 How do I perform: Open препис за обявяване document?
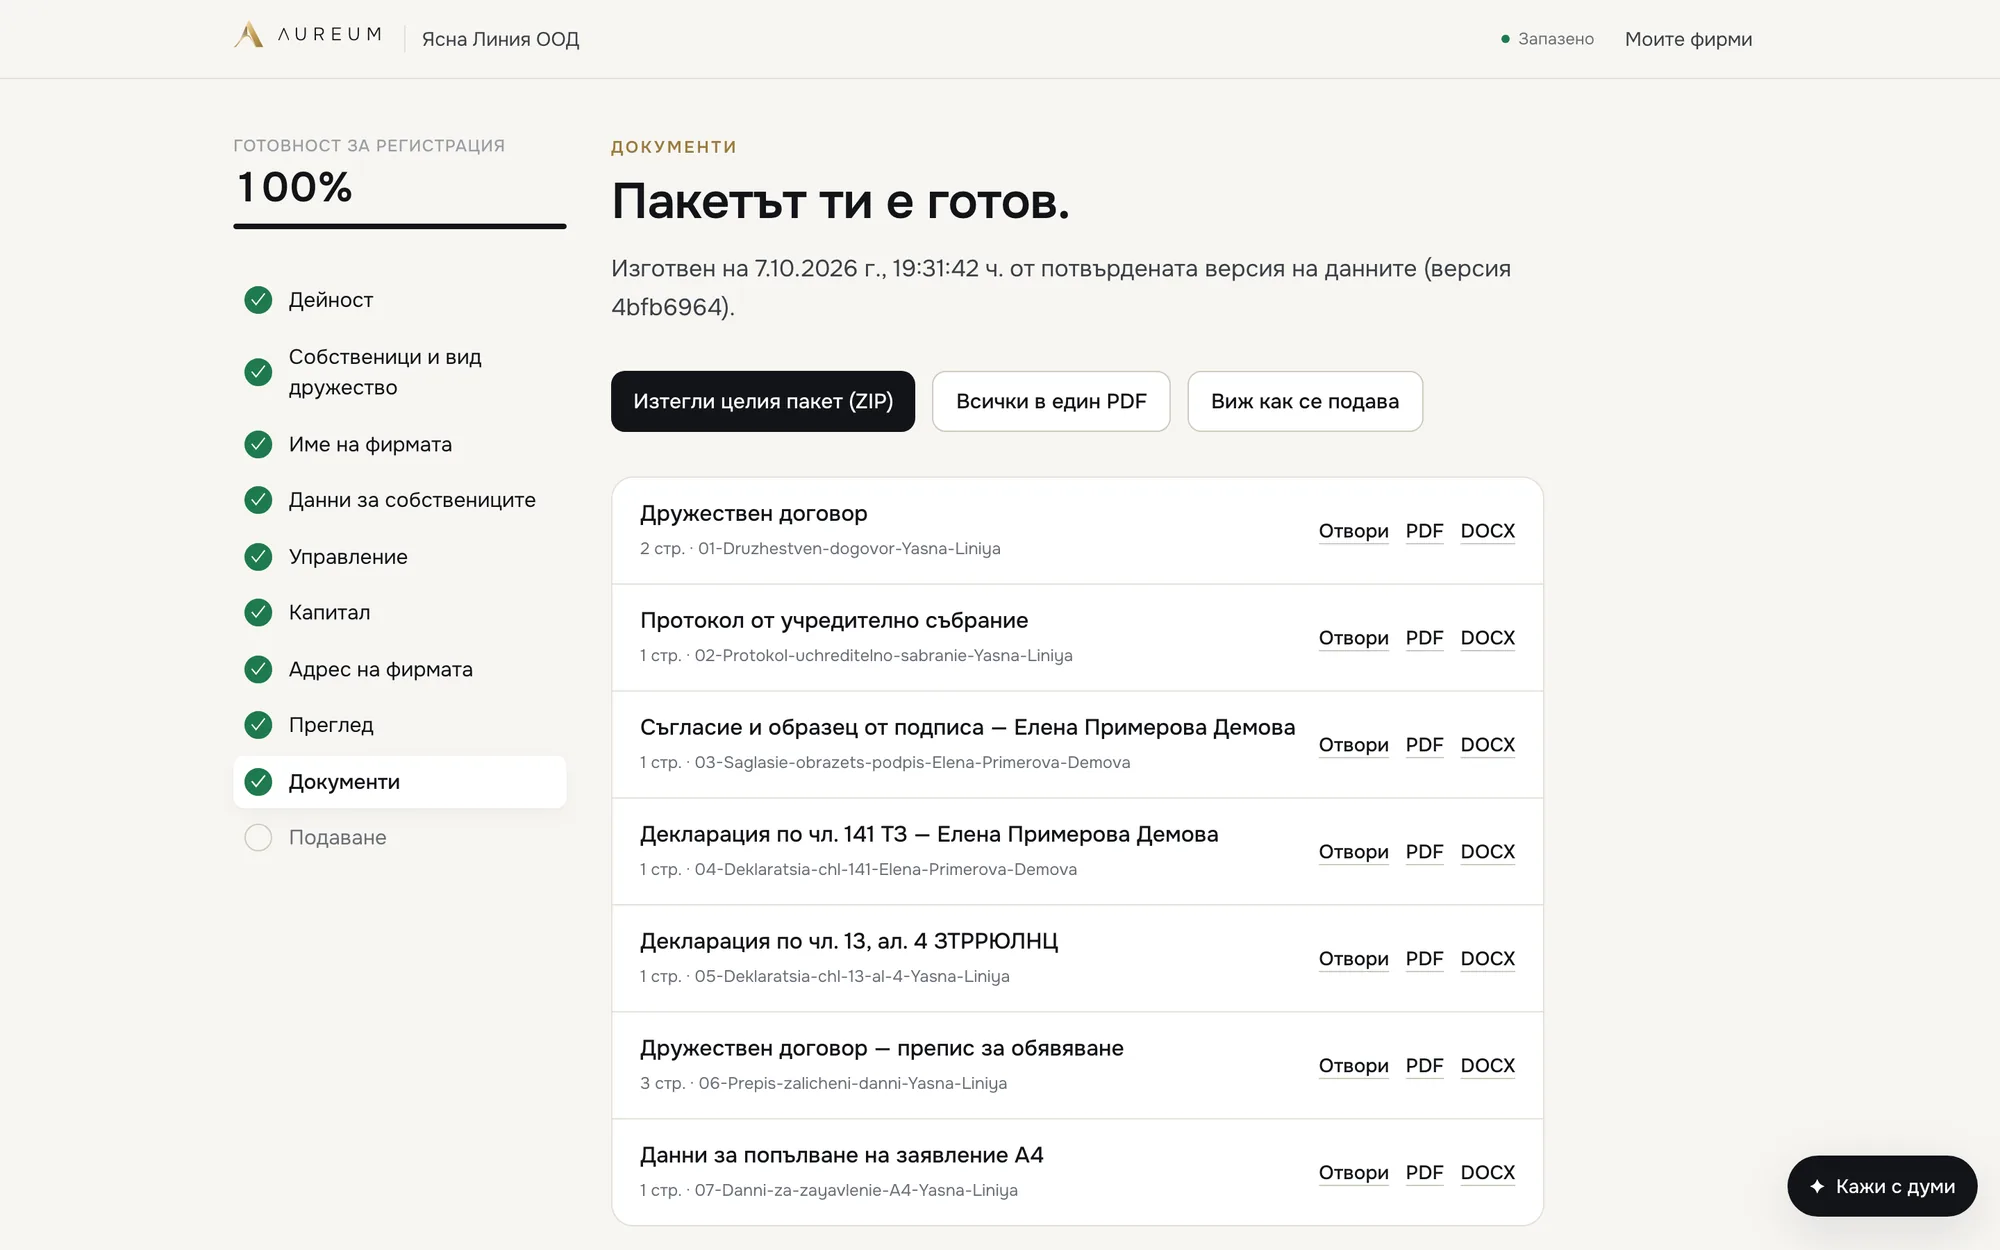1353,1066
